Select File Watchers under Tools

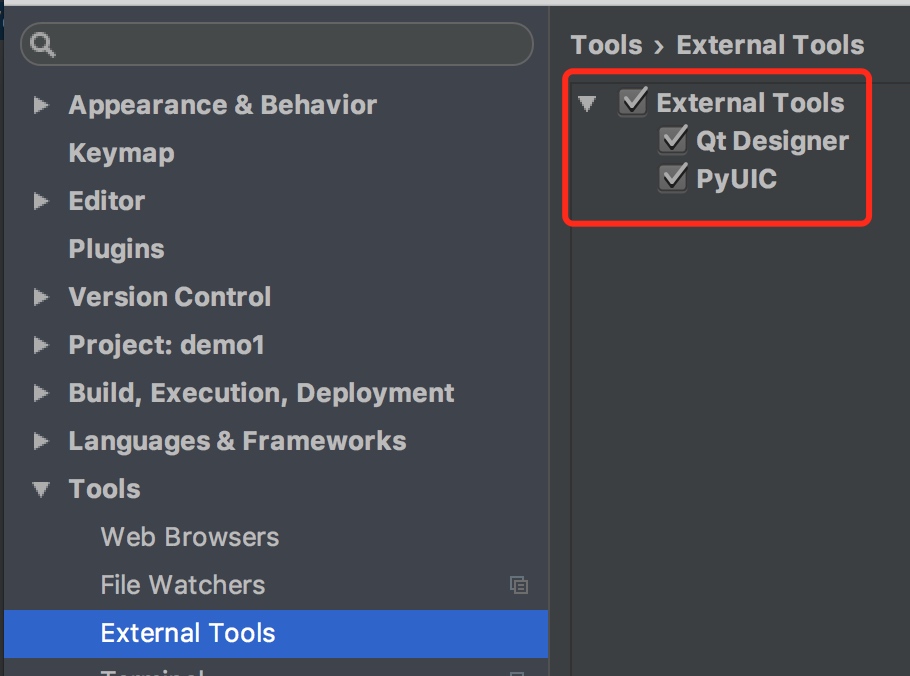183,585
